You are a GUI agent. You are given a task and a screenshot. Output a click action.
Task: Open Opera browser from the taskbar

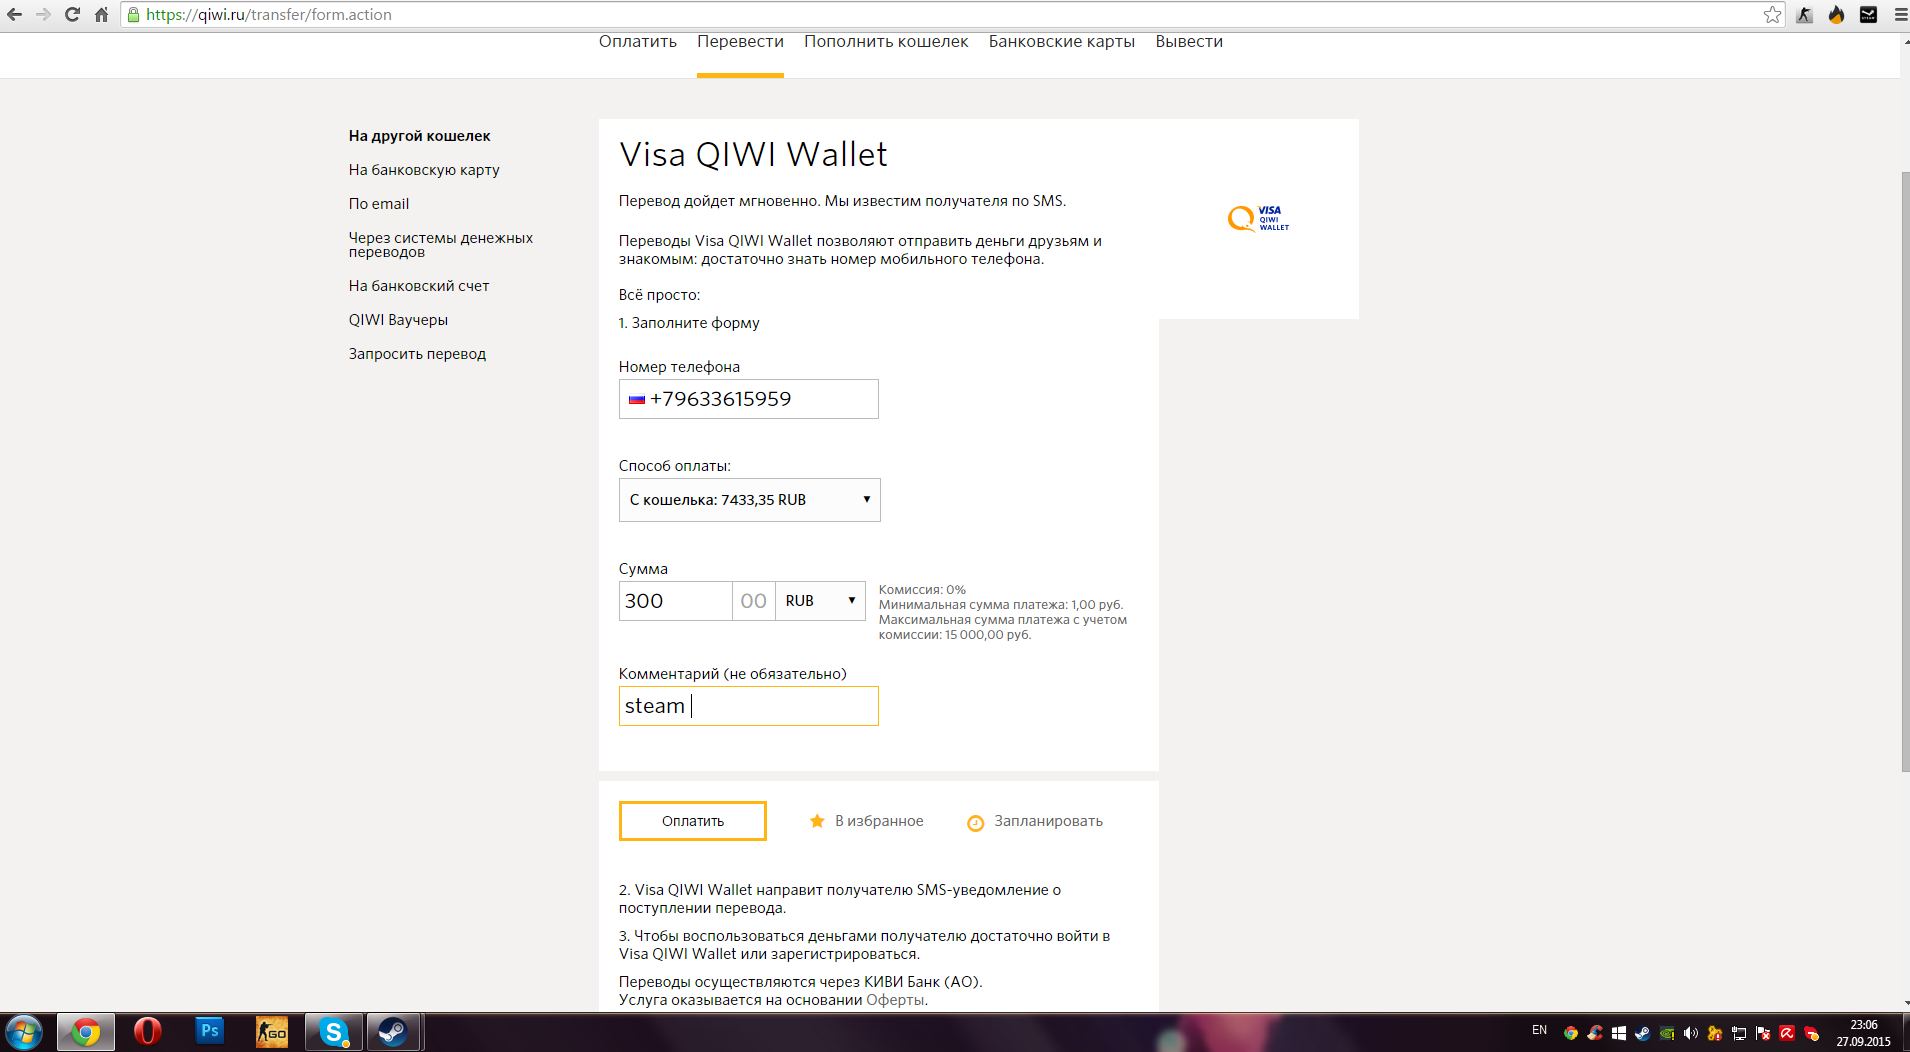click(x=148, y=1031)
